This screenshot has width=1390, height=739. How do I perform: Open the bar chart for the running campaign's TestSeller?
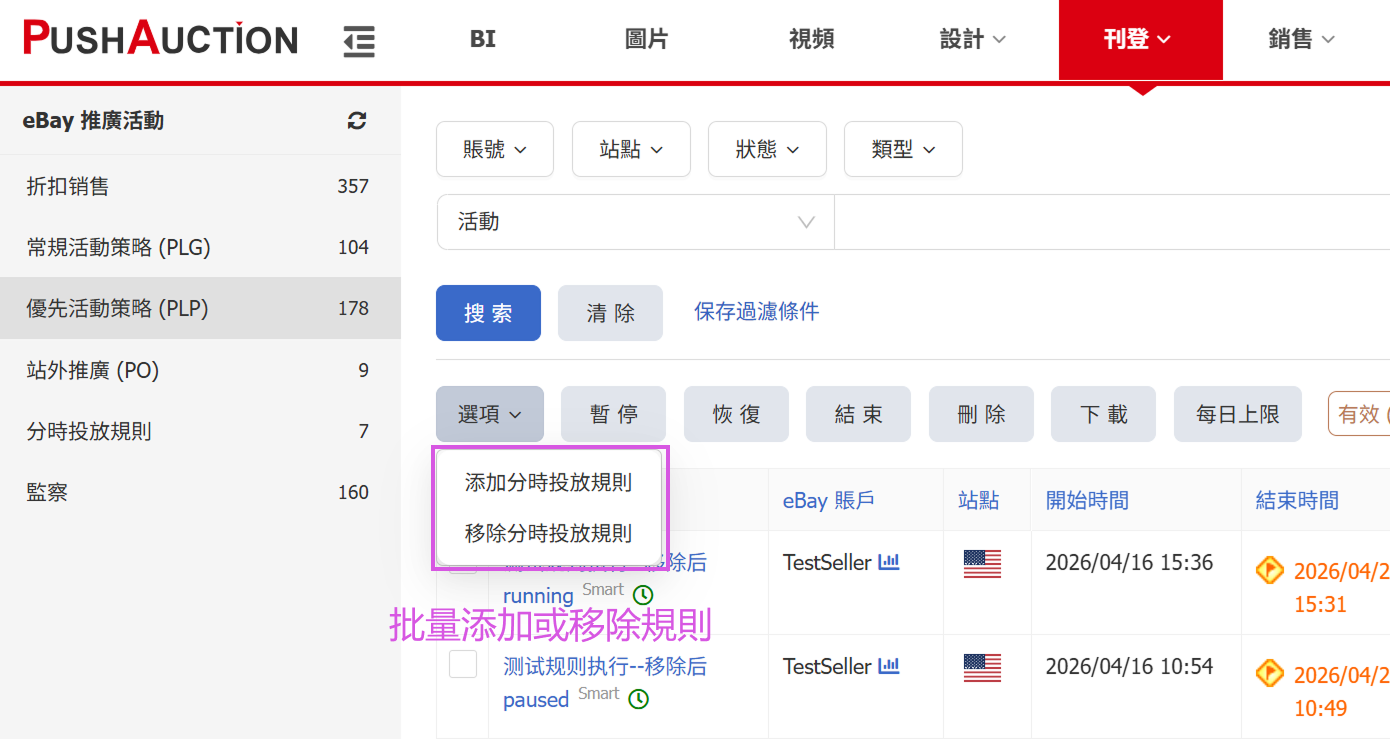pyautogui.click(x=888, y=563)
